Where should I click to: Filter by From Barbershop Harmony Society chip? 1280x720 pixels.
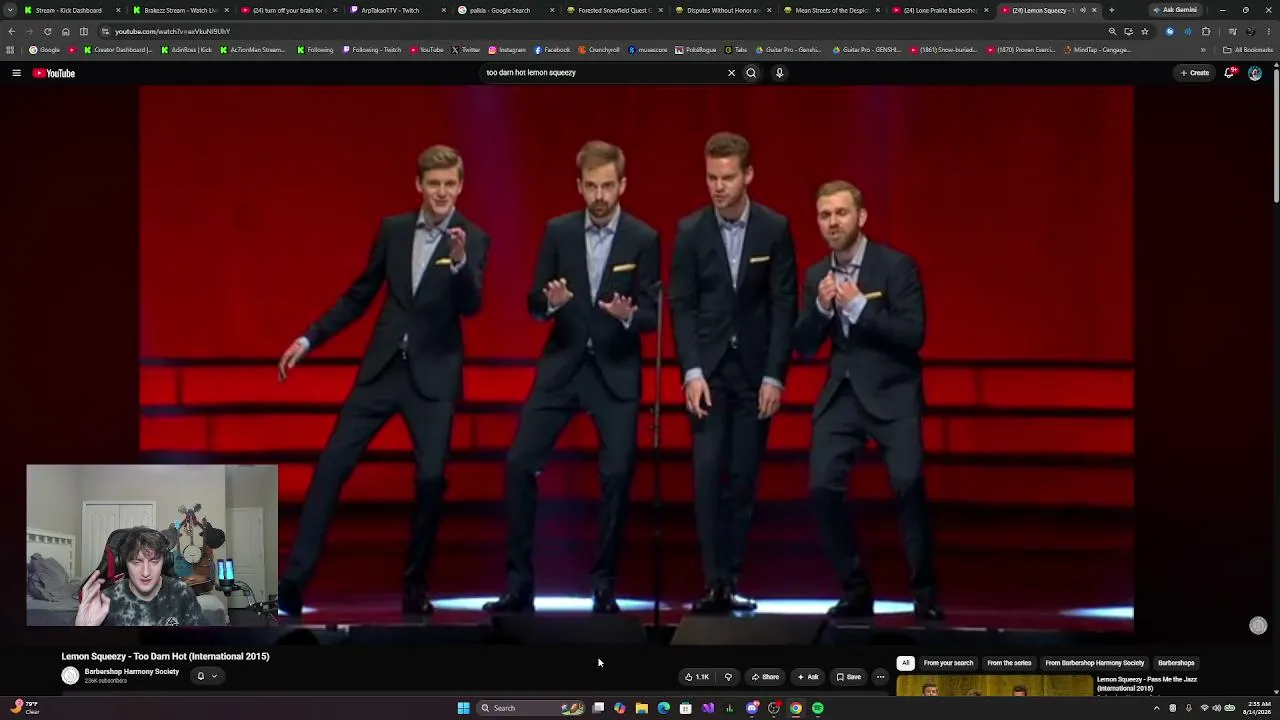coord(1094,663)
